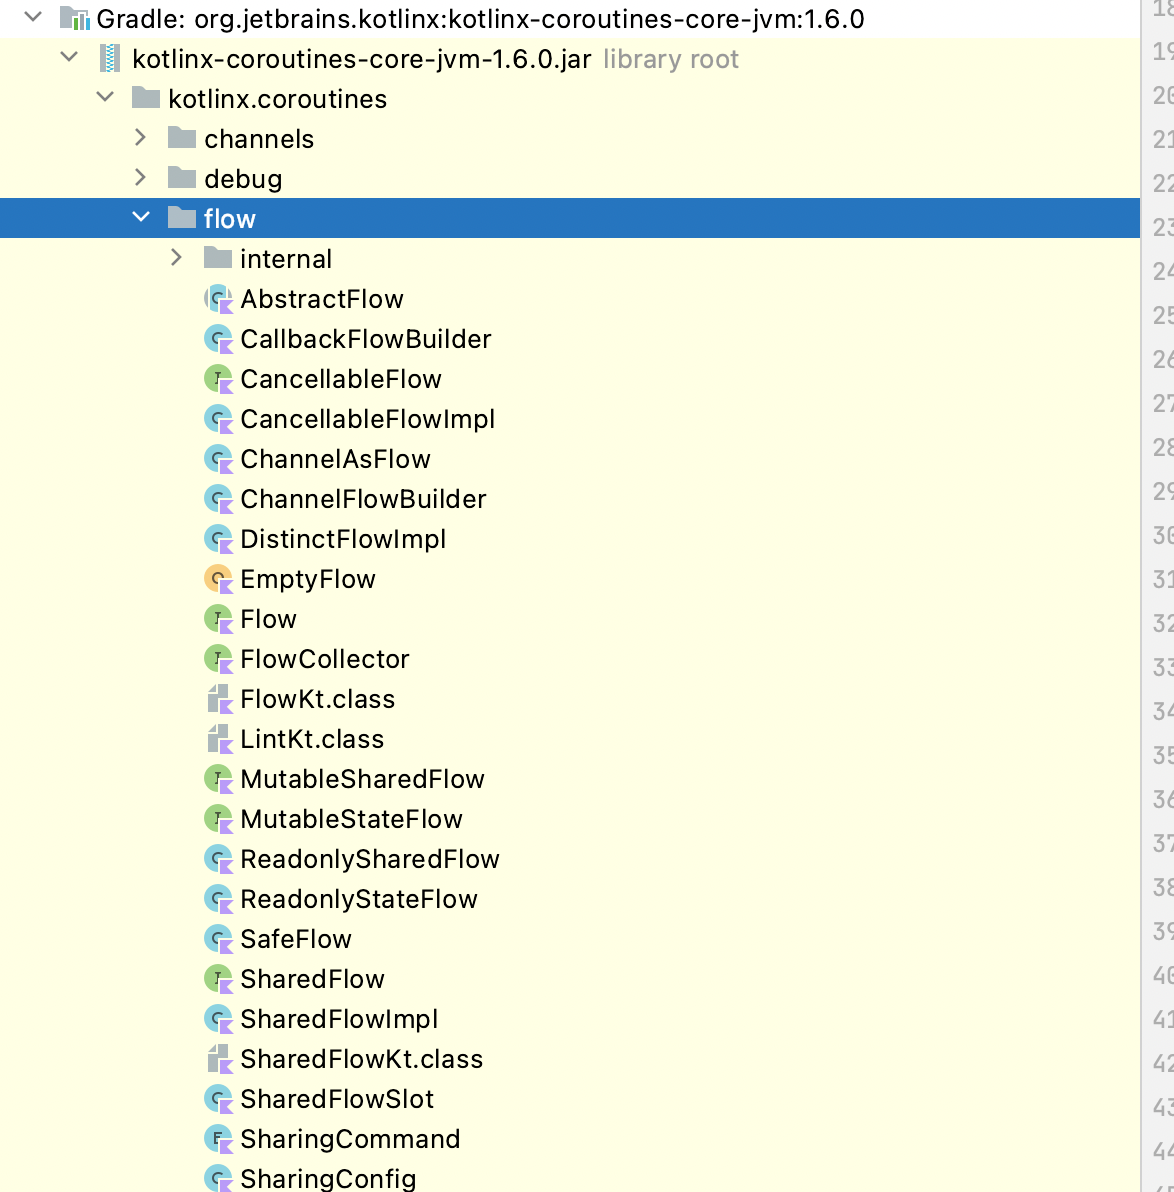
Task: Click the CallbackFlowBuilder class icon
Action: pos(219,339)
